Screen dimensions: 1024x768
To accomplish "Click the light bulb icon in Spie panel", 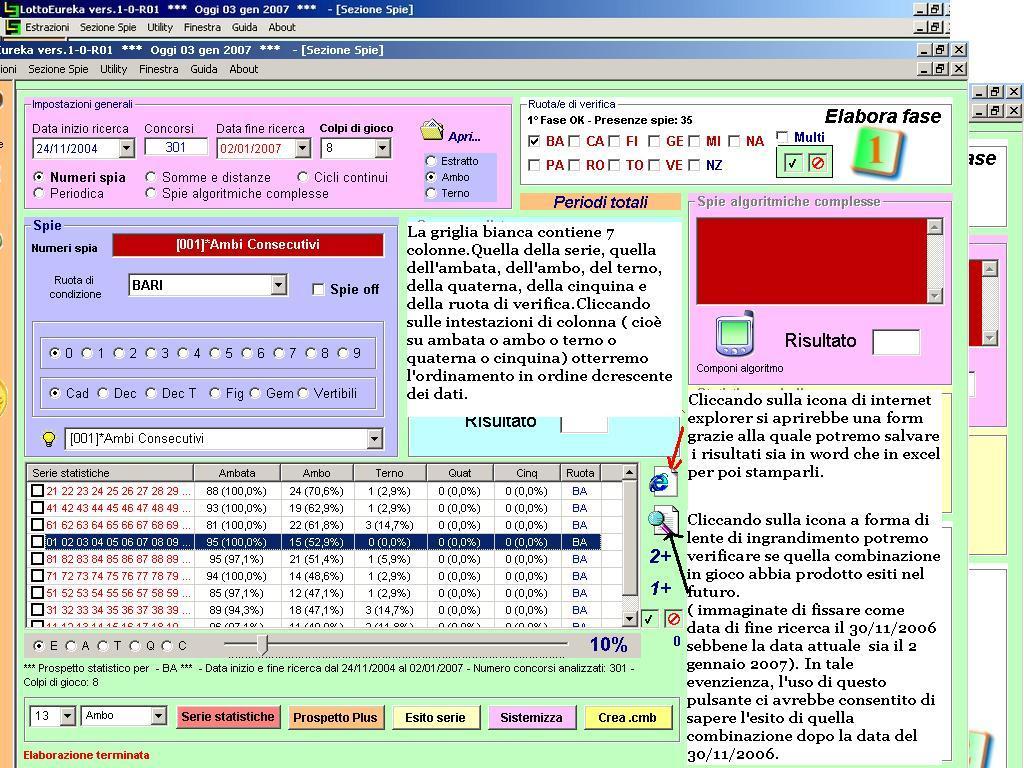I will [x=48, y=439].
